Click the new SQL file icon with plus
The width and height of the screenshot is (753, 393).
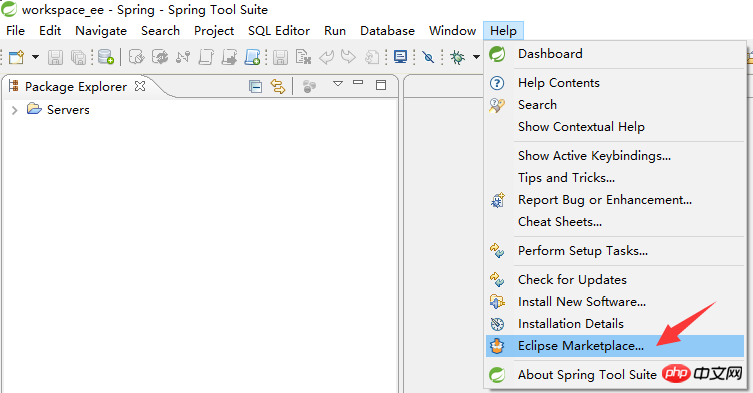pyautogui.click(x=252, y=57)
